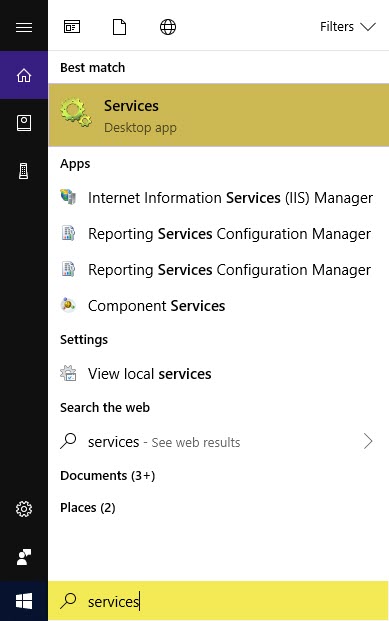The width and height of the screenshot is (389, 621).
Task: Open the hamburger menu icon
Action: [x=24, y=27]
